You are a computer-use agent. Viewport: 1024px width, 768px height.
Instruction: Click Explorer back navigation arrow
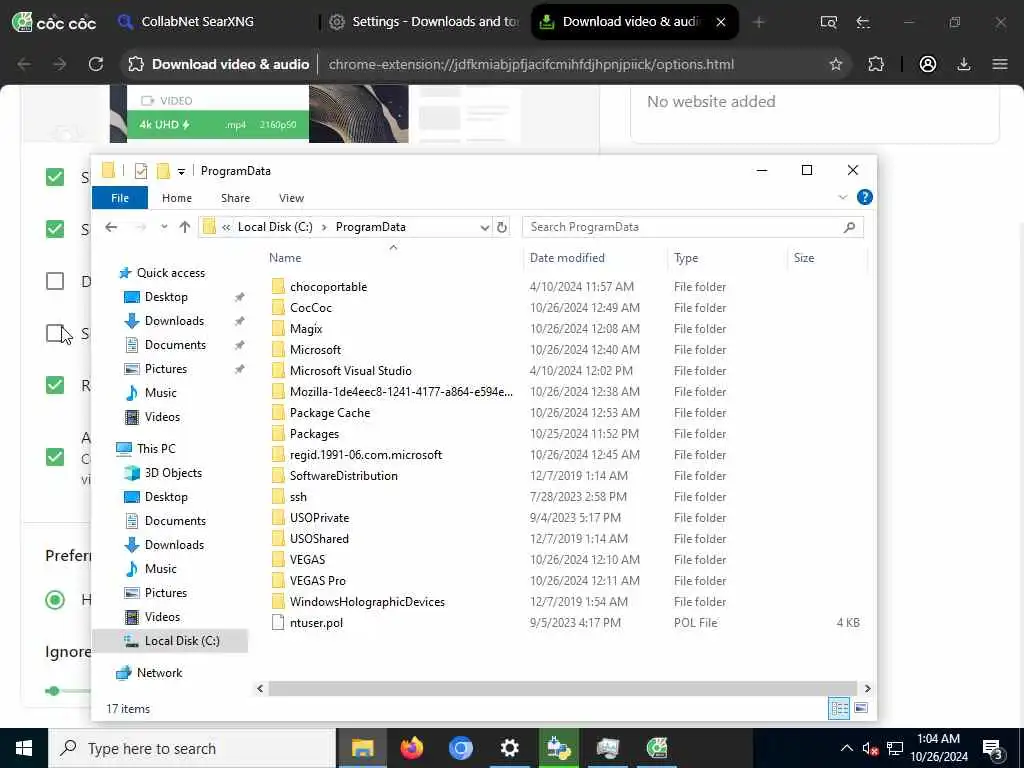click(x=111, y=227)
